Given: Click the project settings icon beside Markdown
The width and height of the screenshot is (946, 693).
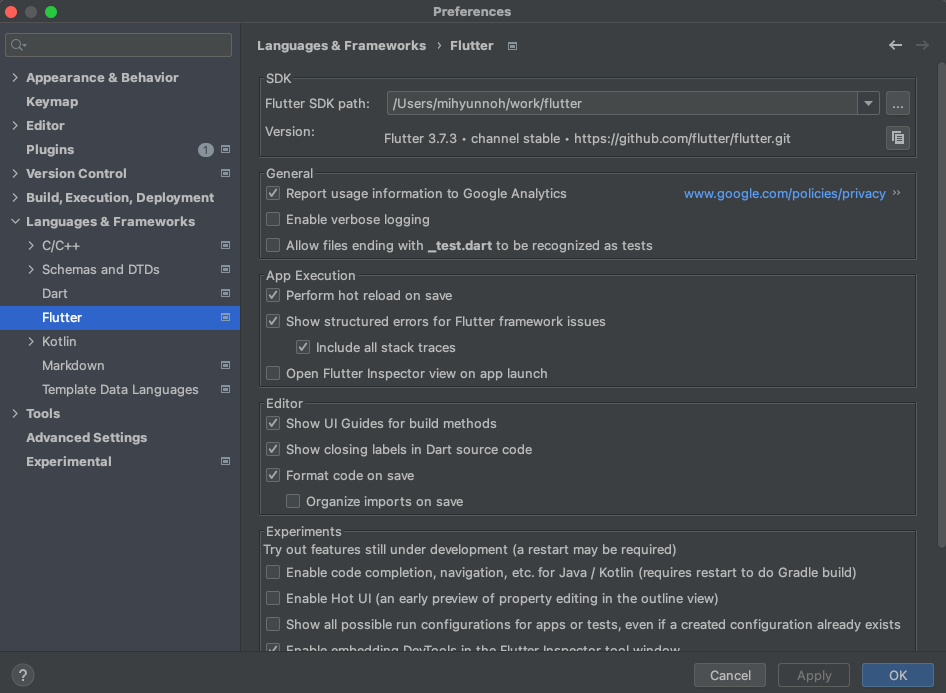Looking at the screenshot, I should click(226, 365).
